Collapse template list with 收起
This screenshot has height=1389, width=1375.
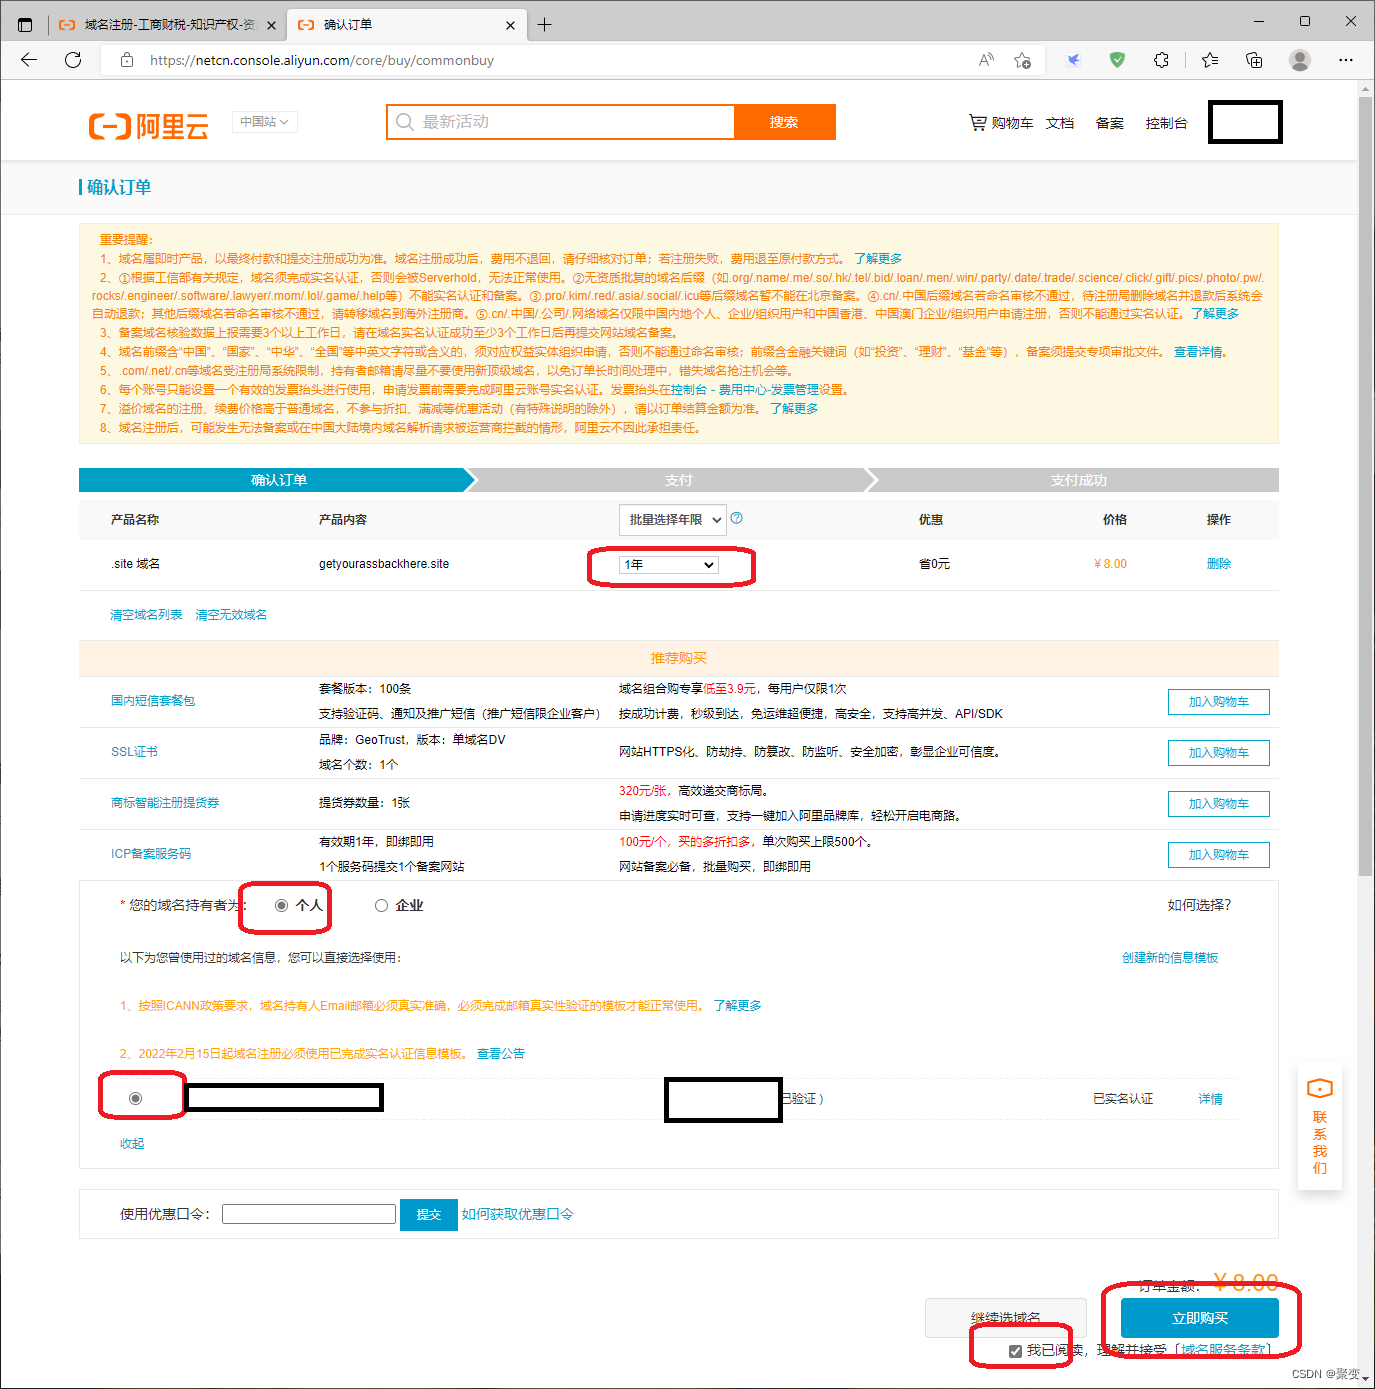(x=132, y=1144)
